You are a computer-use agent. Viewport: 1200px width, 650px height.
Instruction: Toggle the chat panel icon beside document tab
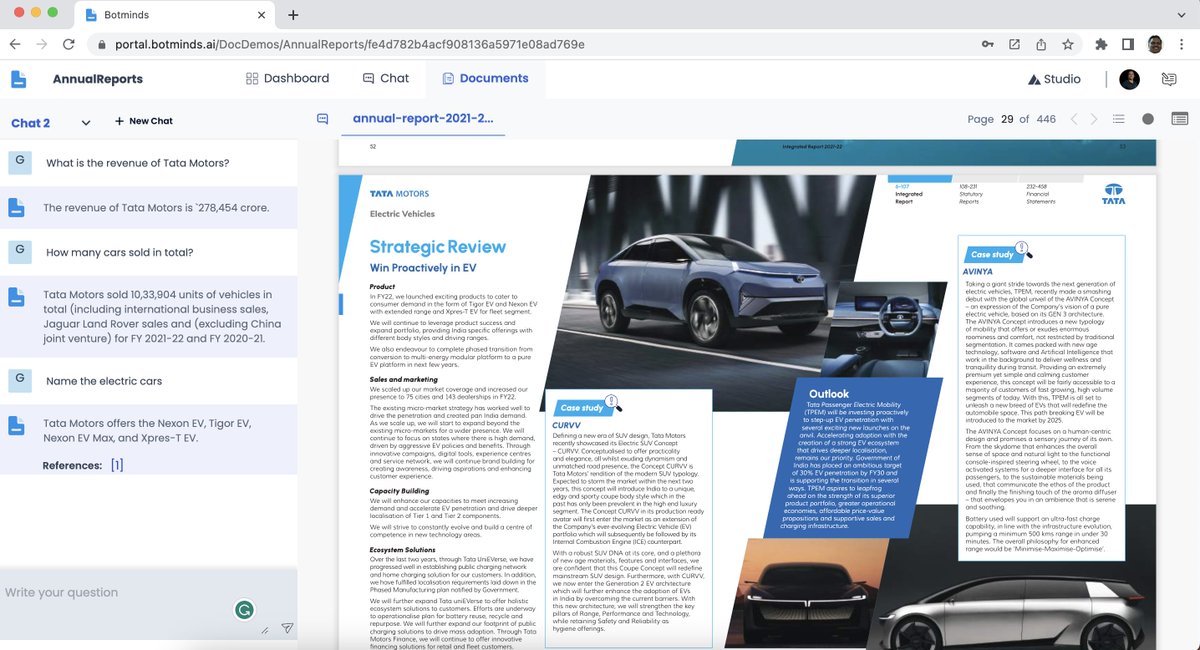pos(322,118)
